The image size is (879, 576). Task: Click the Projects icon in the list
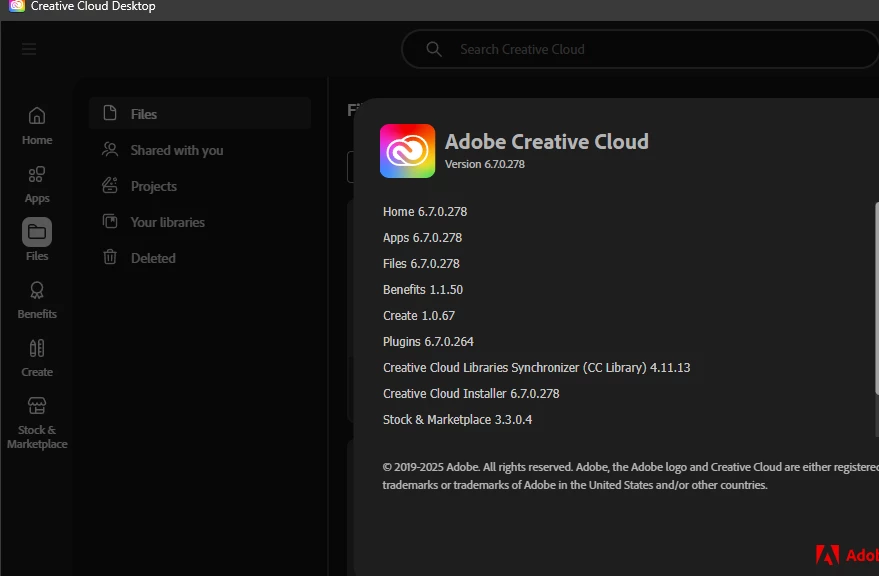point(110,185)
